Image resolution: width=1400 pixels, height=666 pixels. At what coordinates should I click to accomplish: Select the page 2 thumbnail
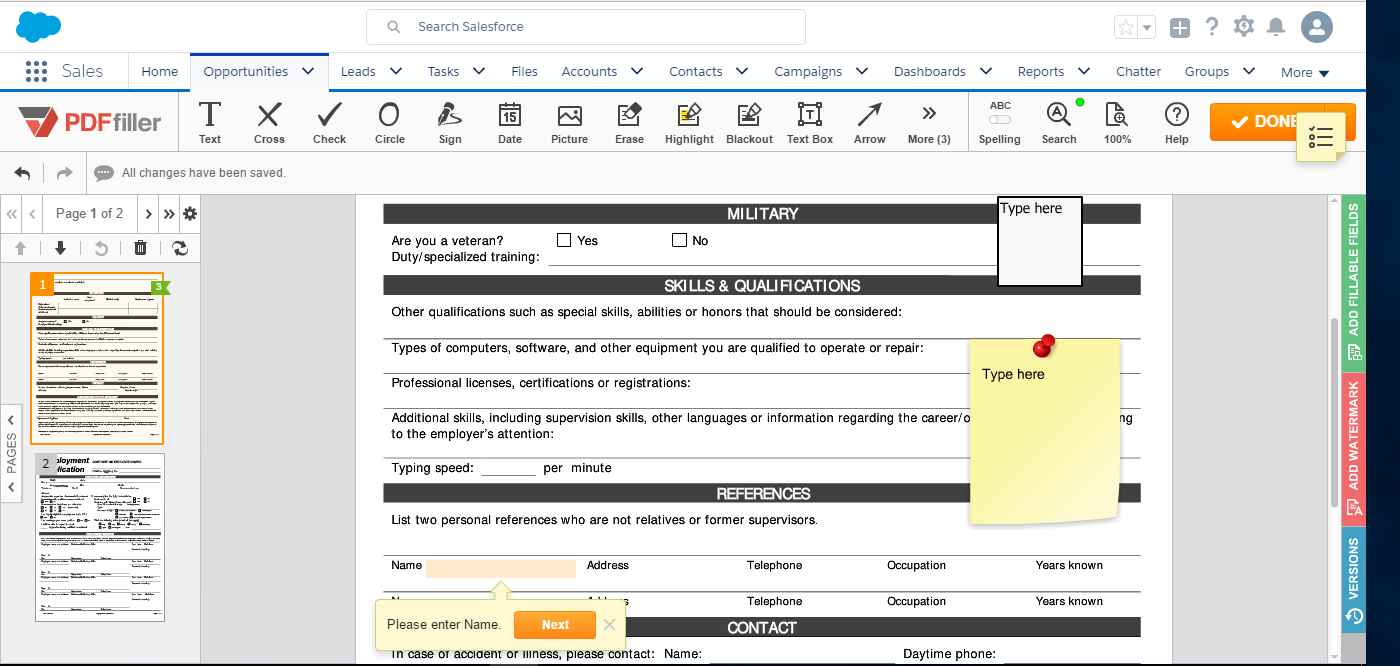(100, 537)
